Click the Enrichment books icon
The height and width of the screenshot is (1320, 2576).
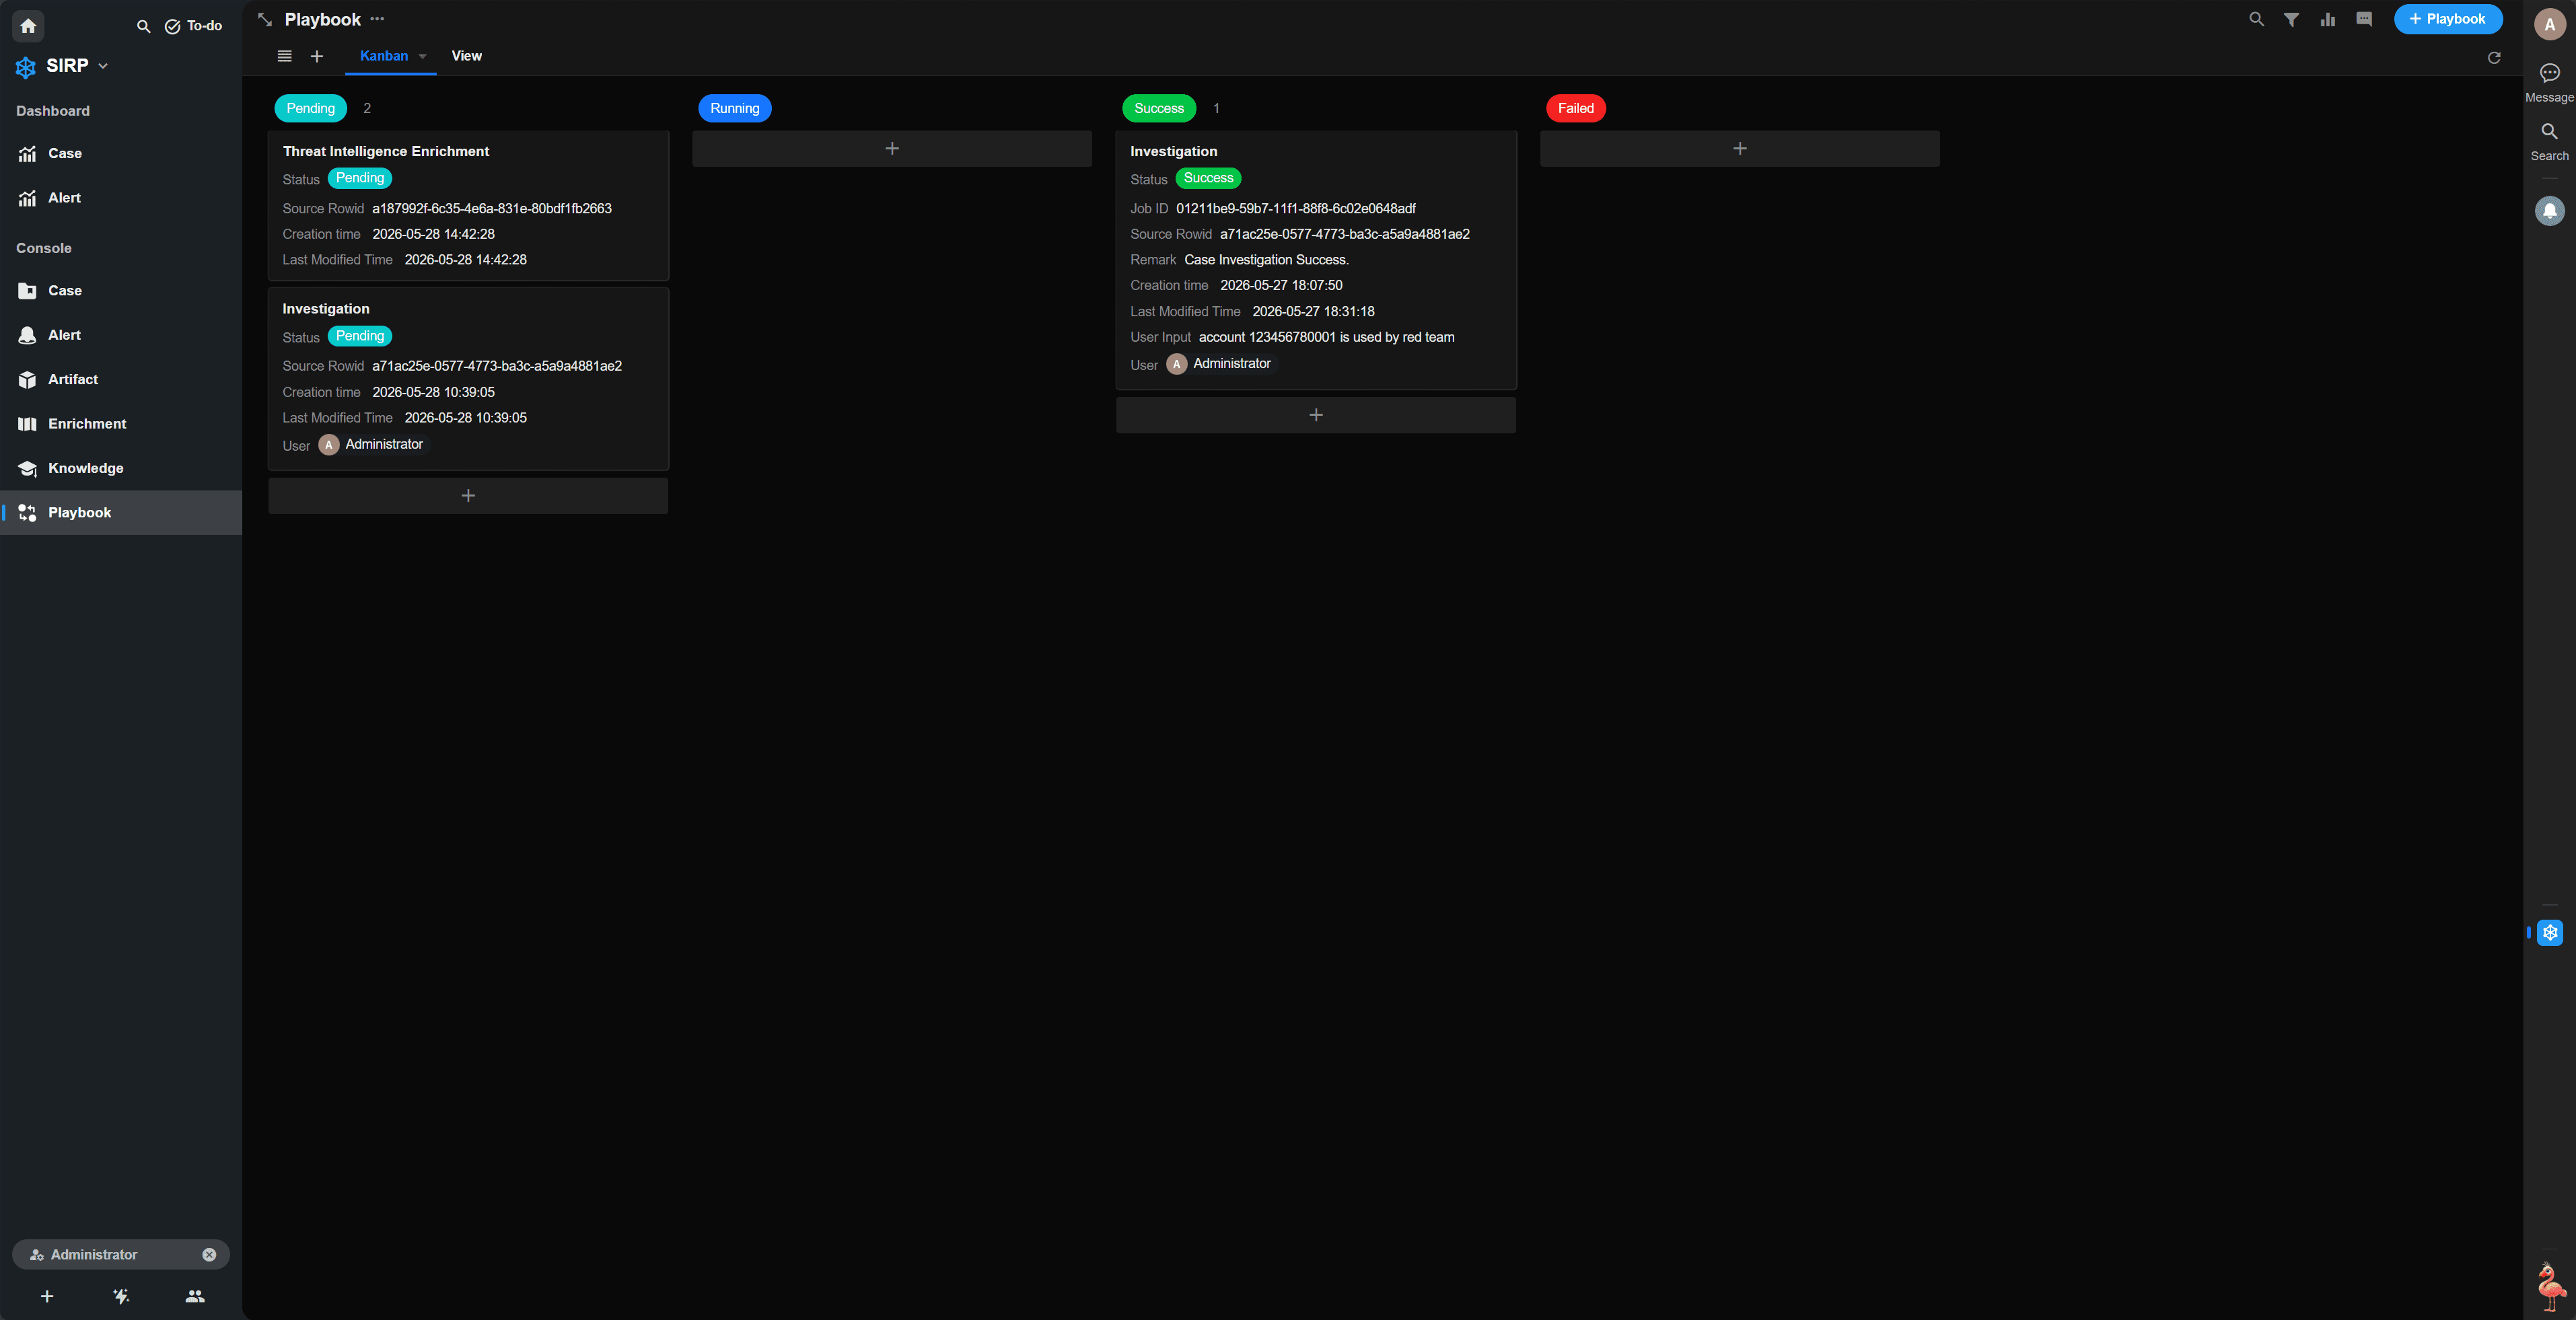pos(27,424)
